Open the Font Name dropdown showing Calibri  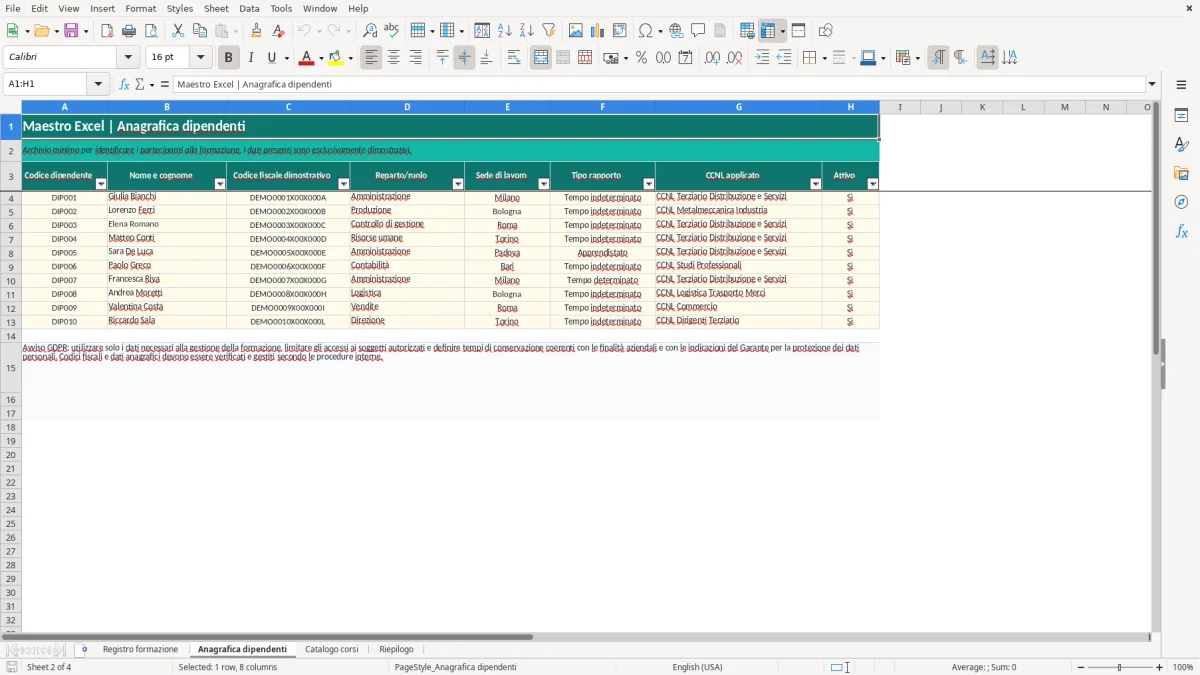pyautogui.click(x=128, y=58)
